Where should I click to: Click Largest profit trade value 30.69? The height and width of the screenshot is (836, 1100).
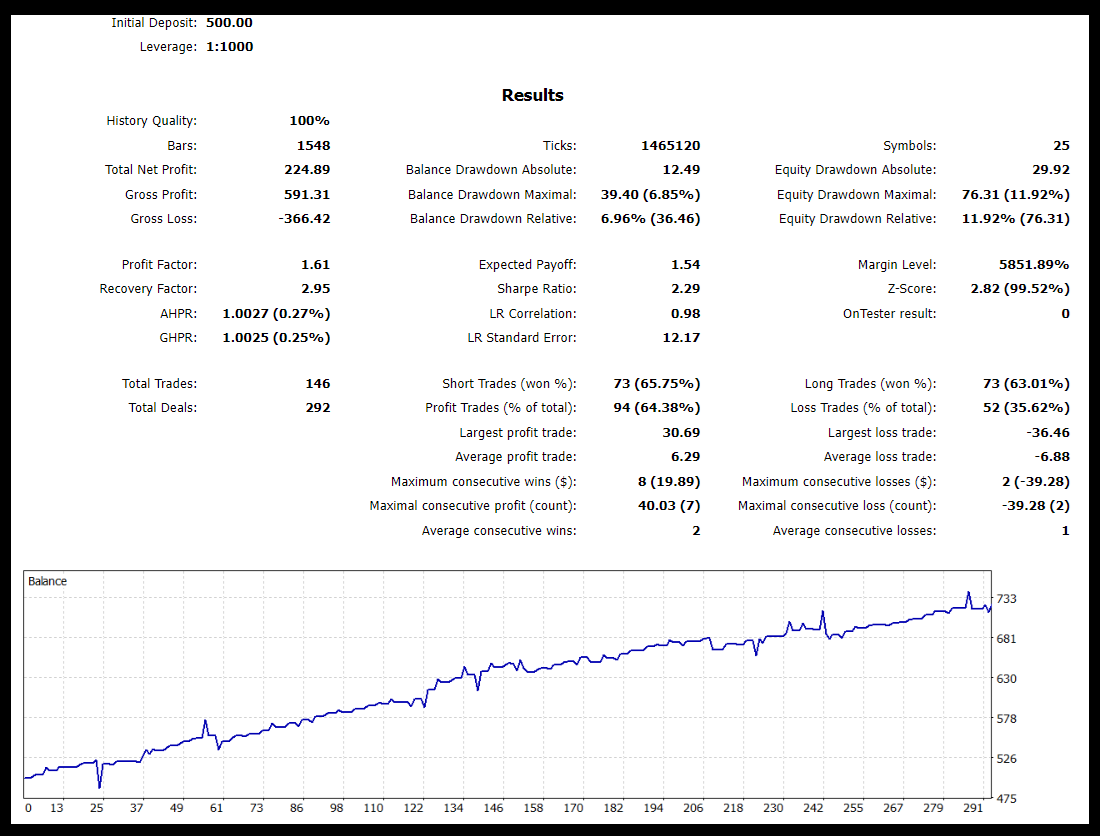click(x=681, y=433)
